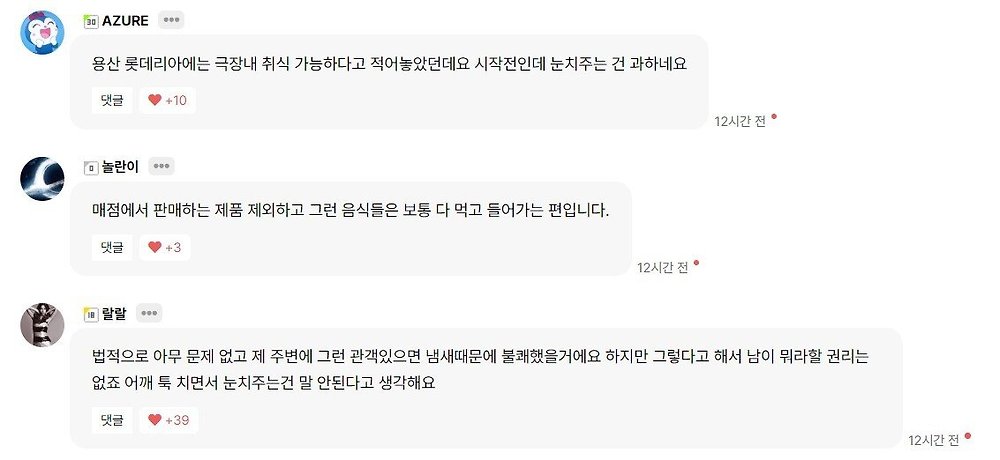Like 놀란이's comment with +3 hearts
Viewport: 1000px width, 460px height.
164,247
